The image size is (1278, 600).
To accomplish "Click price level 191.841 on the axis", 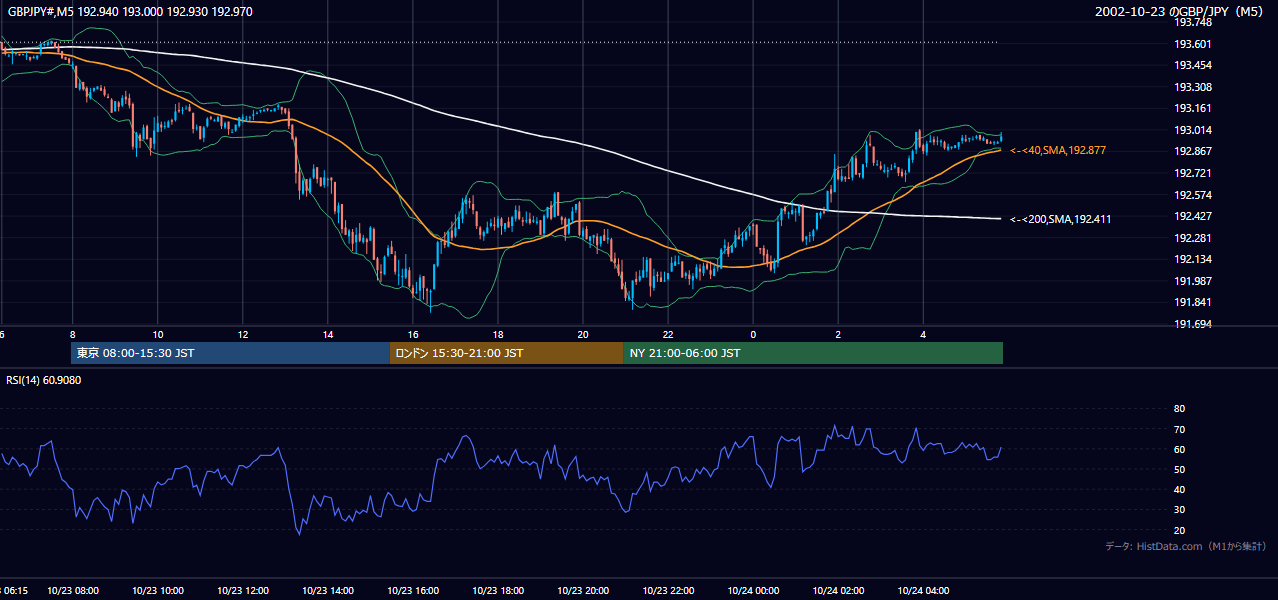I will pyautogui.click(x=1192, y=303).
